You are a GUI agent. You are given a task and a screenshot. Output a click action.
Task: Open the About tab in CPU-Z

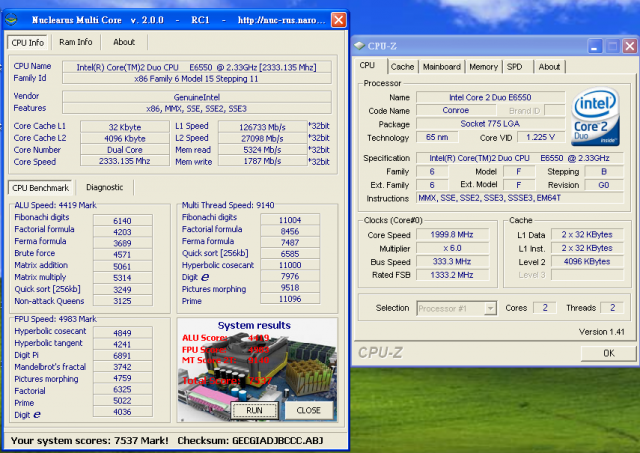point(549,67)
